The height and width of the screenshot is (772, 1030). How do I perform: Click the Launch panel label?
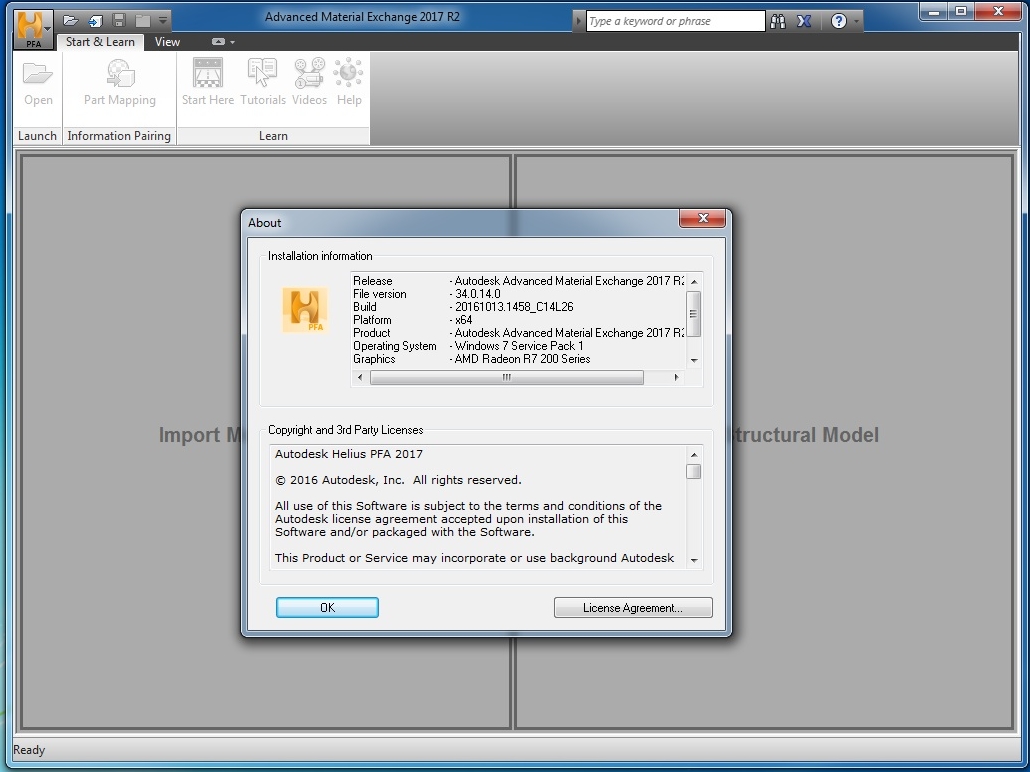37,135
